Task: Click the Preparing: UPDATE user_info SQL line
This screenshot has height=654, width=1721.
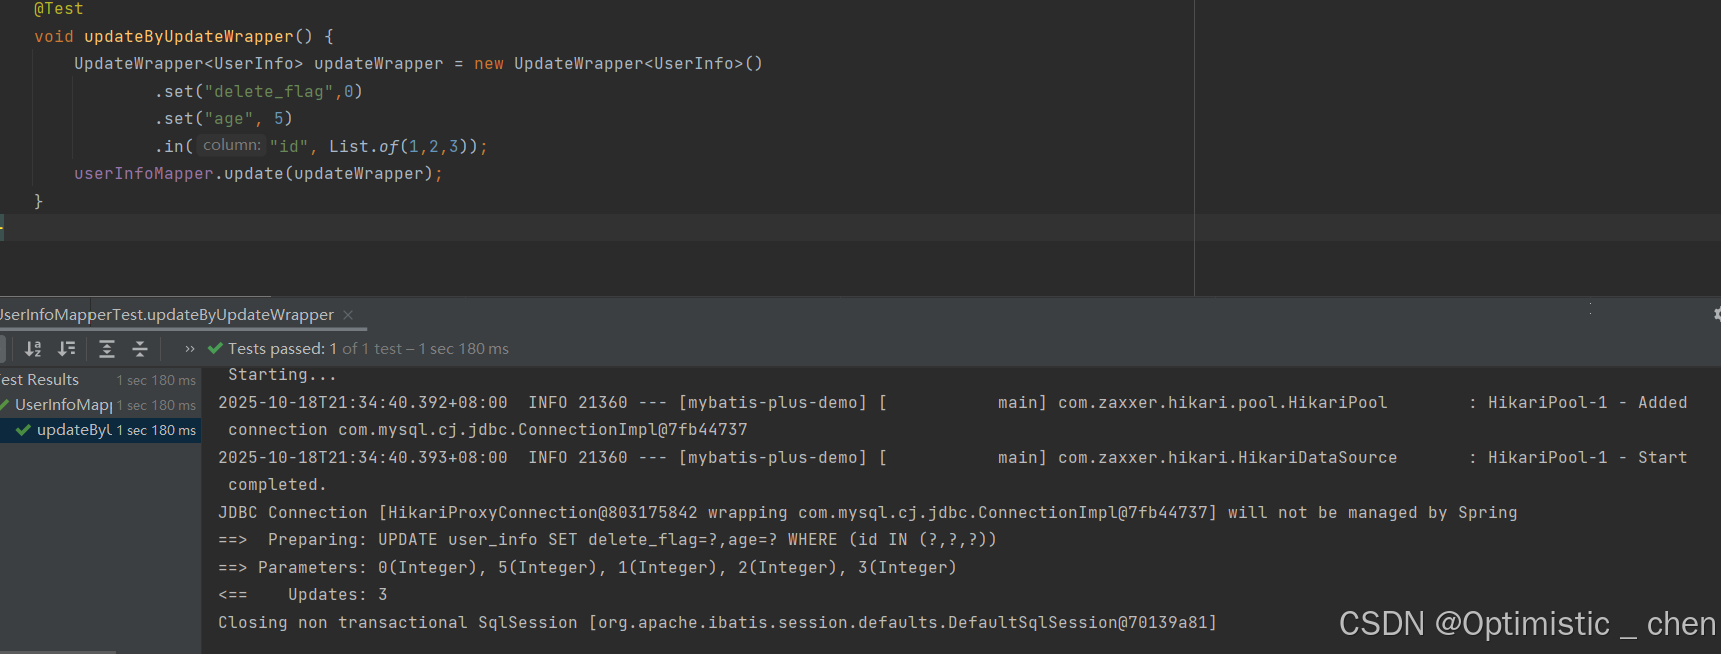Action: (608, 540)
